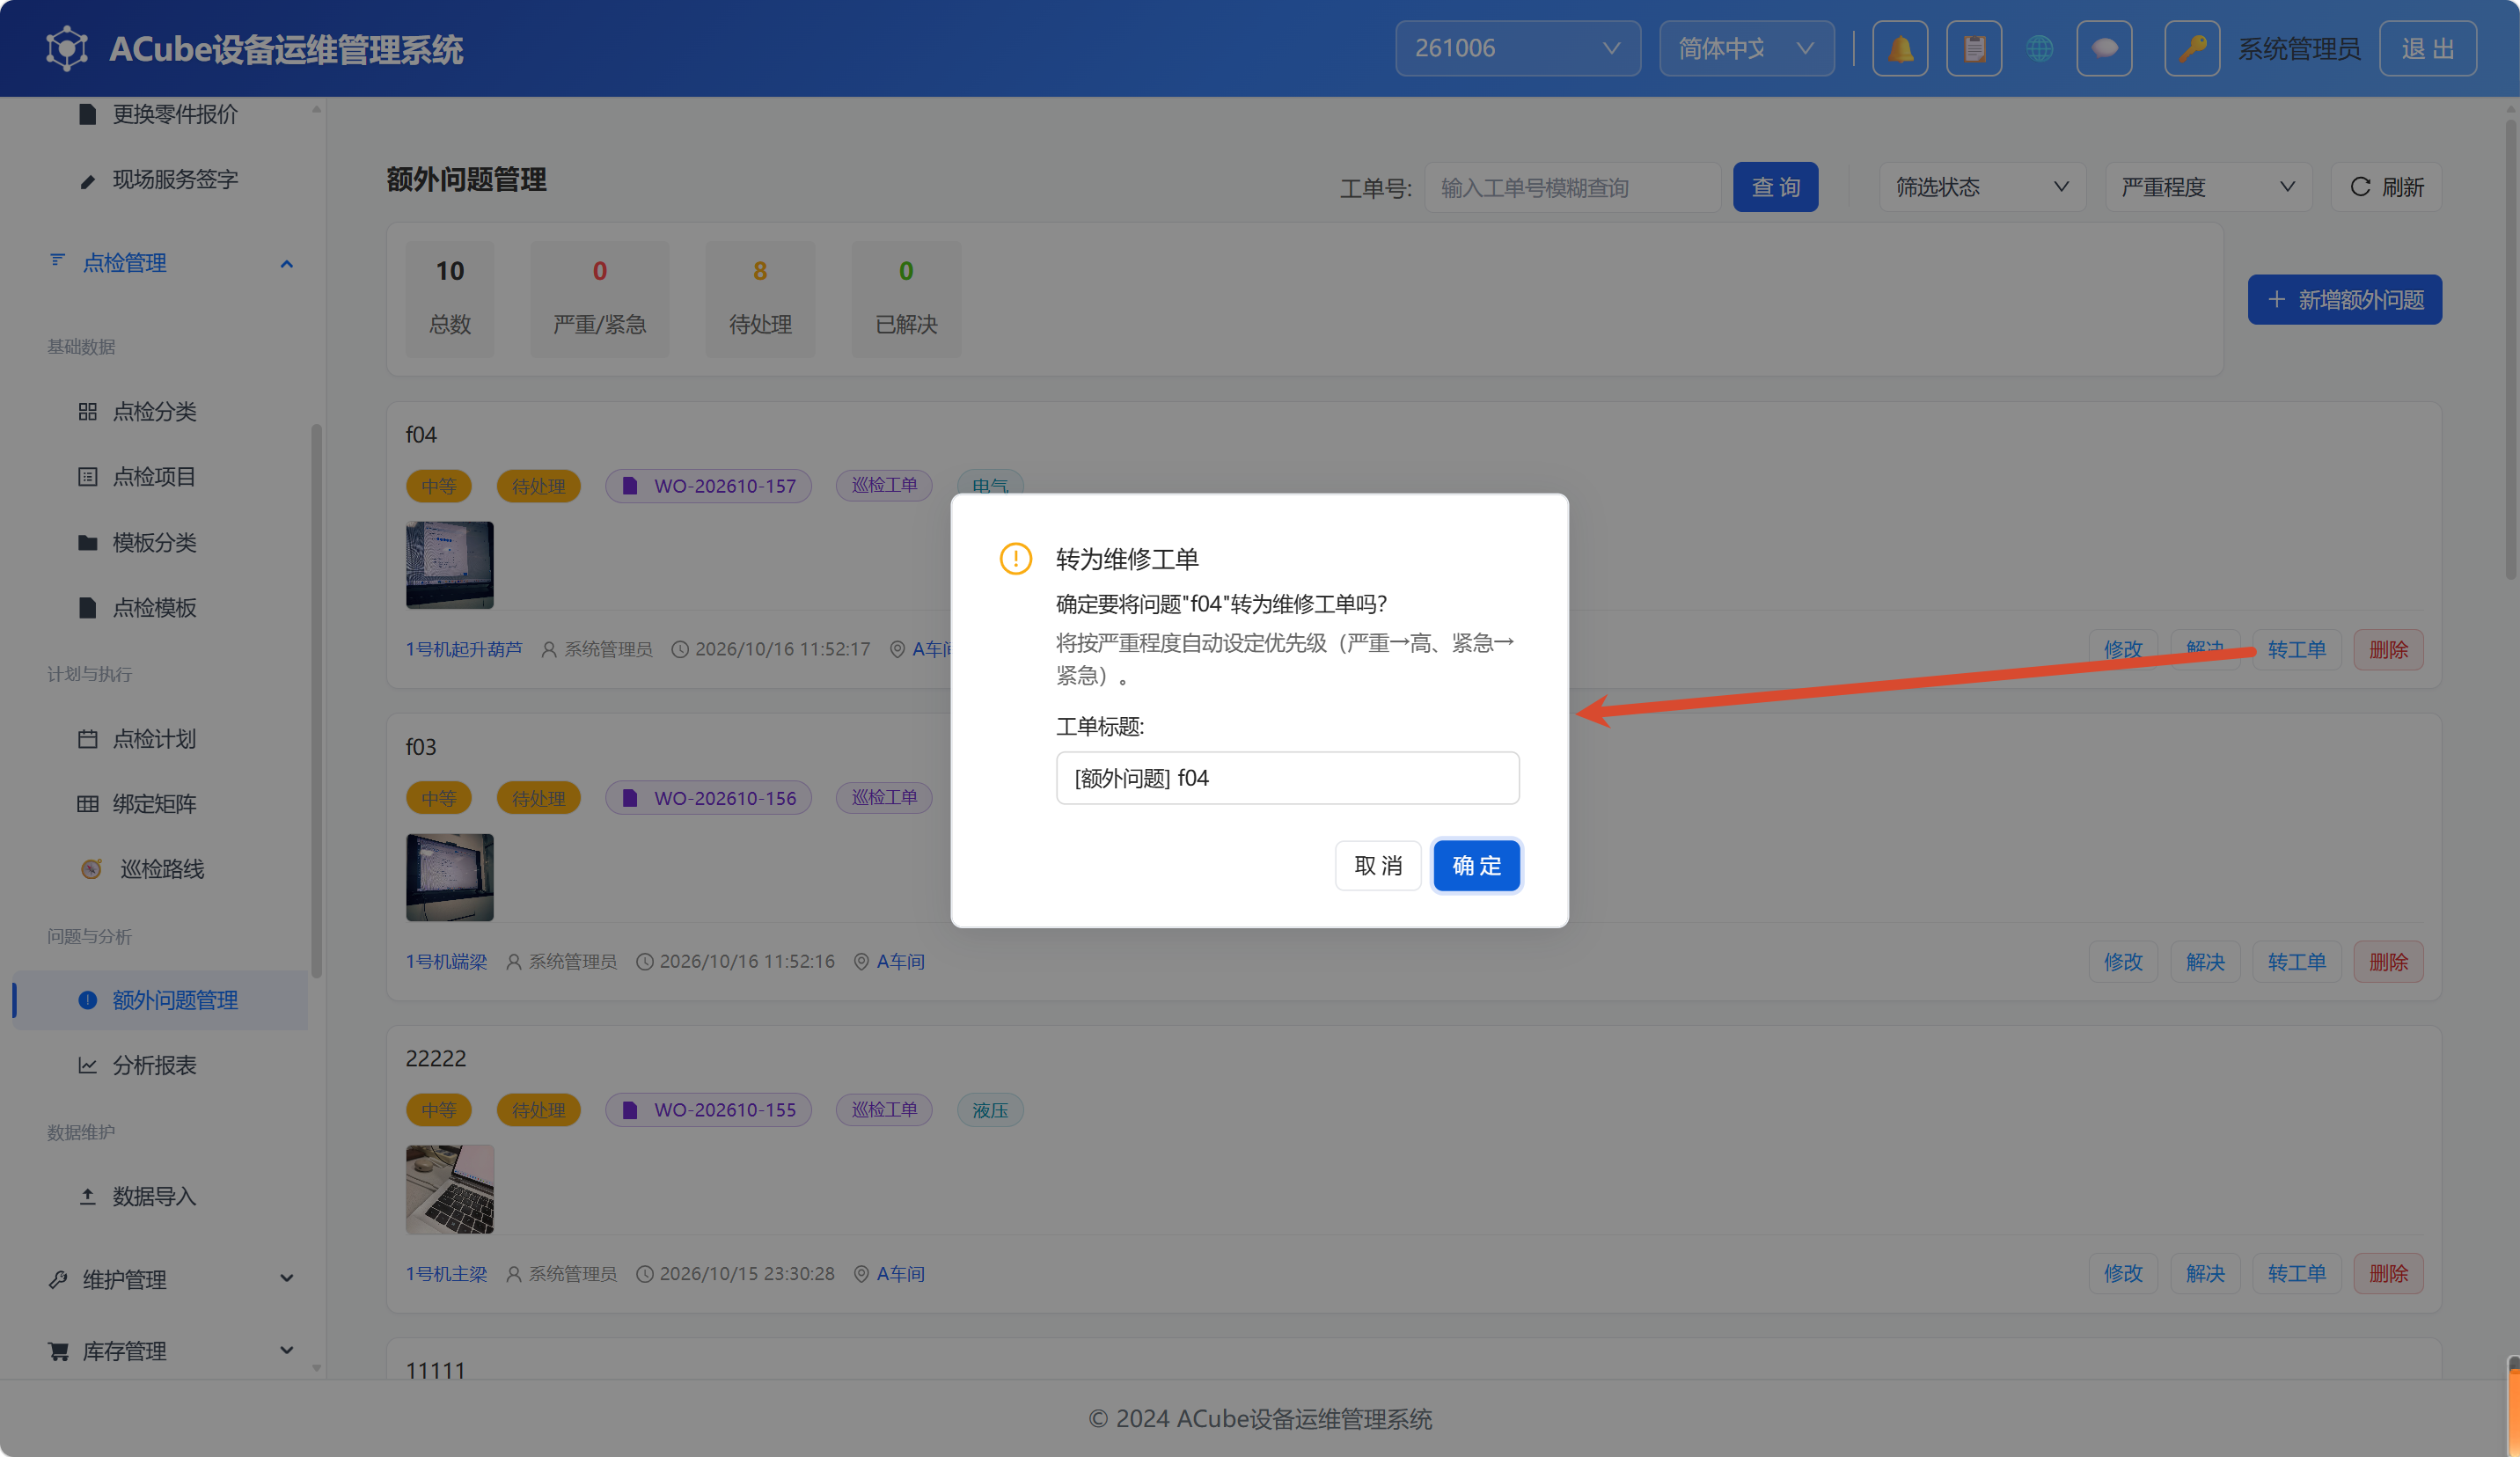Viewport: 2520px width, 1457px height.
Task: Open 点检项目 in sidebar
Action: (154, 476)
